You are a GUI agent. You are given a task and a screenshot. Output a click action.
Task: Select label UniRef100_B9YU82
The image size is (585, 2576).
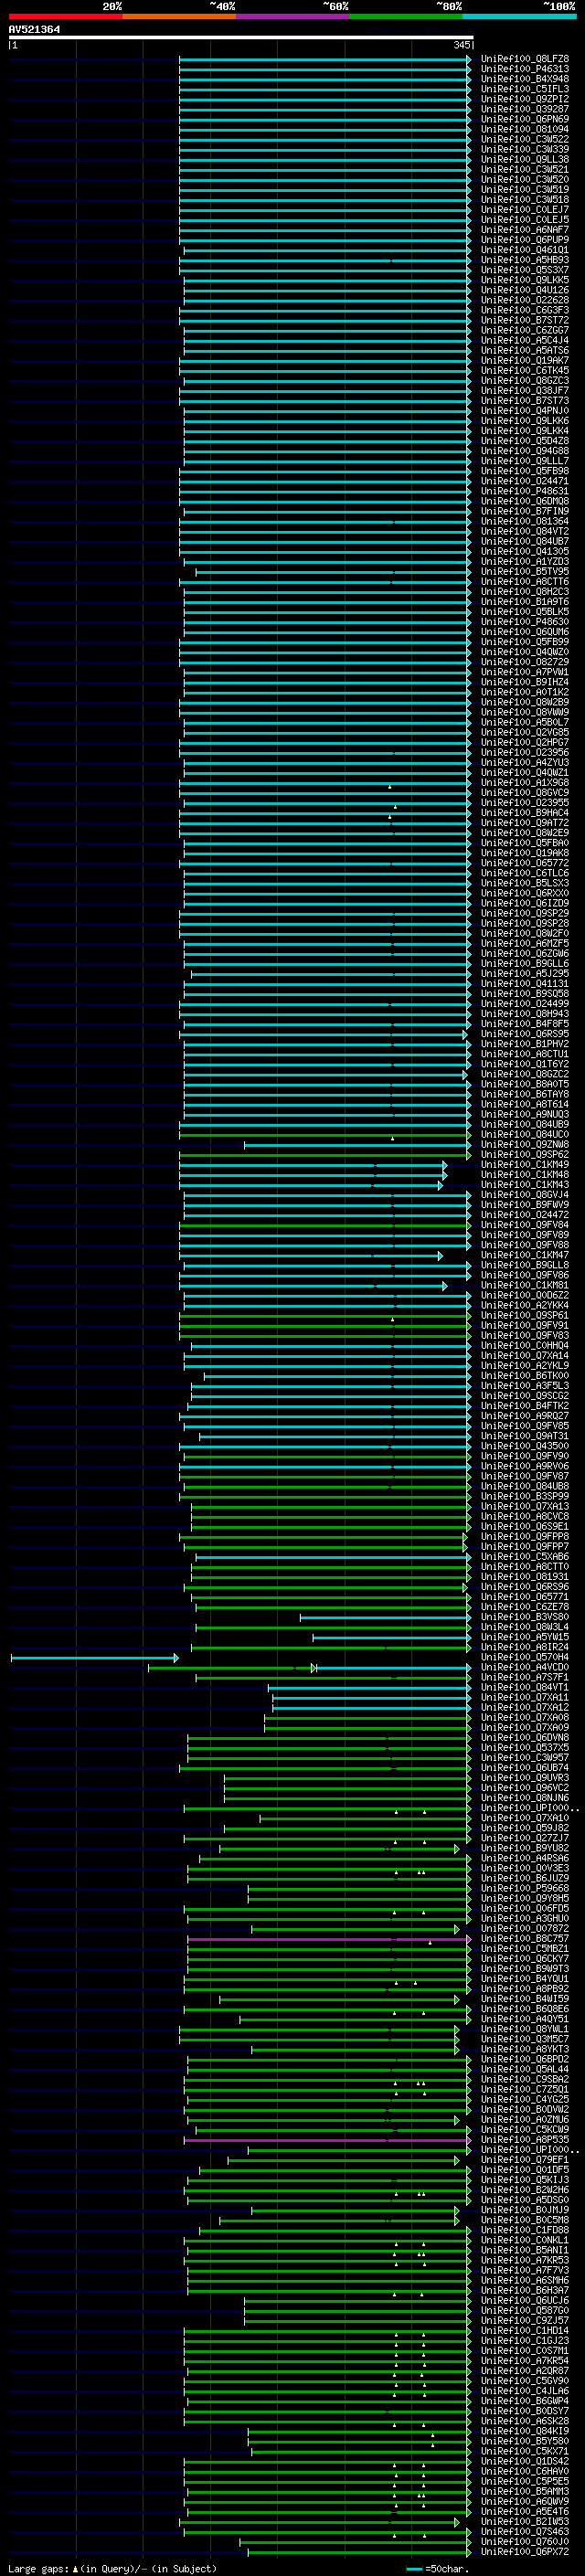(525, 1848)
